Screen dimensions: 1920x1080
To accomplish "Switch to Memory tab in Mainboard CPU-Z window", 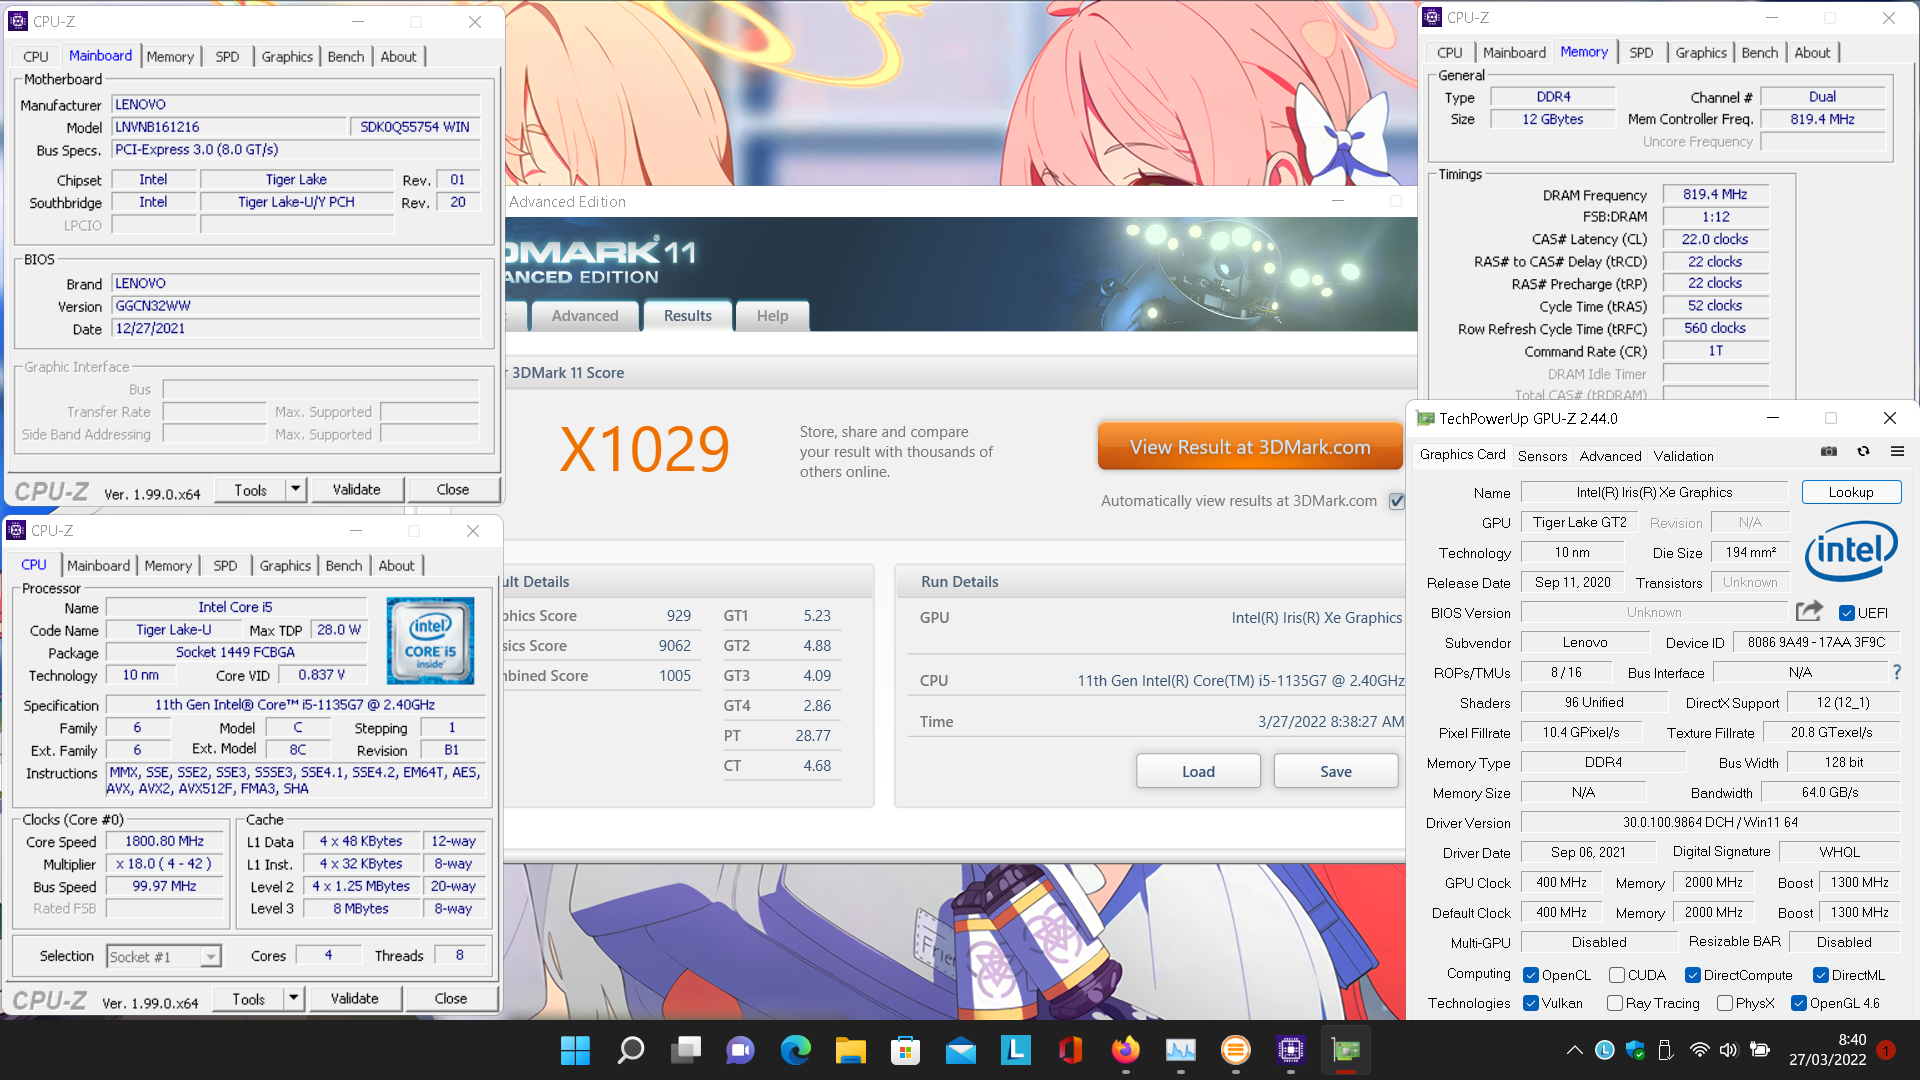I will coord(170,57).
